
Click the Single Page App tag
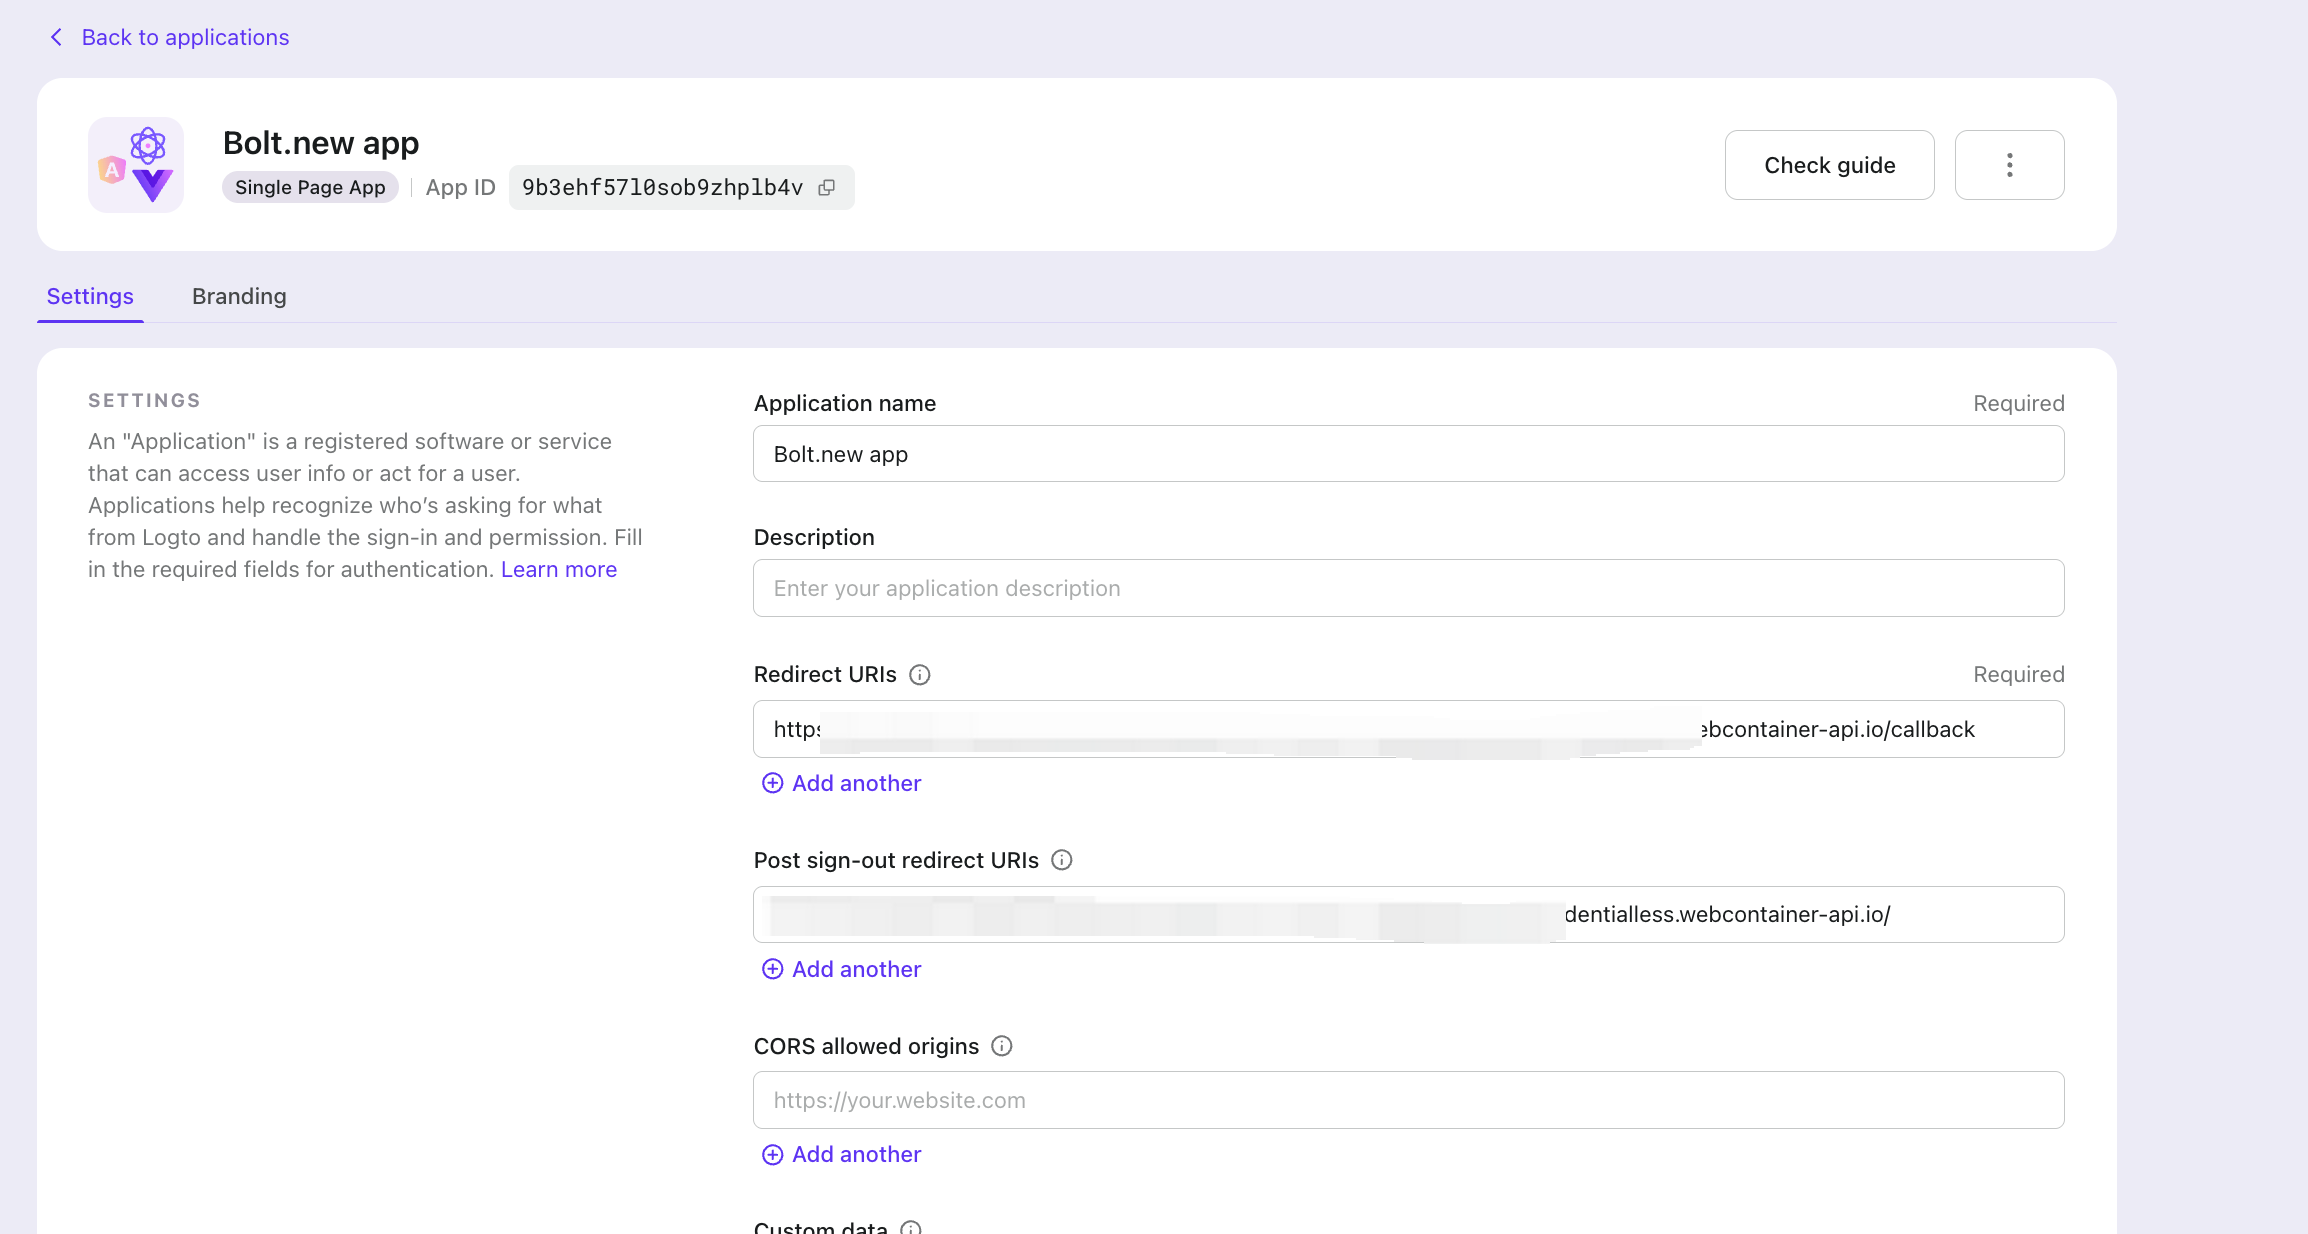point(310,188)
